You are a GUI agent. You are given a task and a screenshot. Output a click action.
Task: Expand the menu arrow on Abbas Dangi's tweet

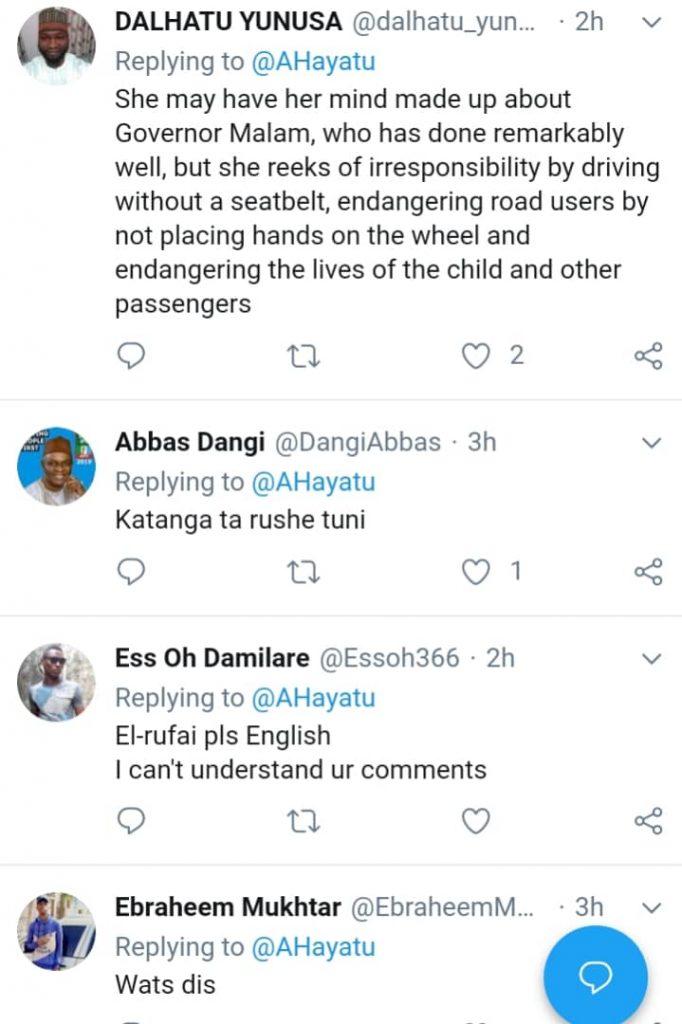651,442
